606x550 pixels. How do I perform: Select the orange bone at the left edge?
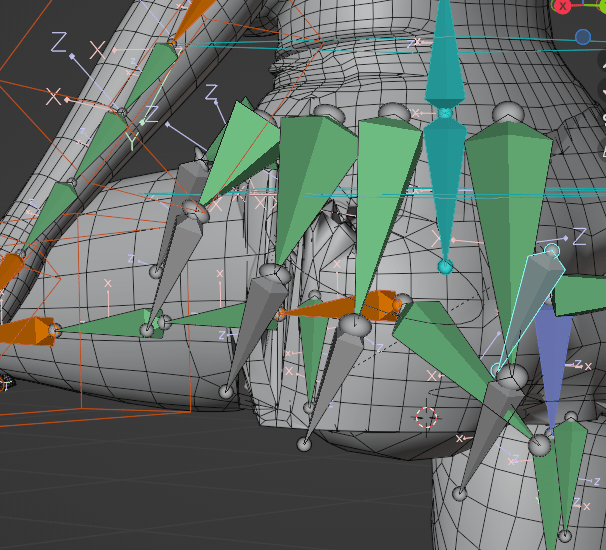[22, 331]
